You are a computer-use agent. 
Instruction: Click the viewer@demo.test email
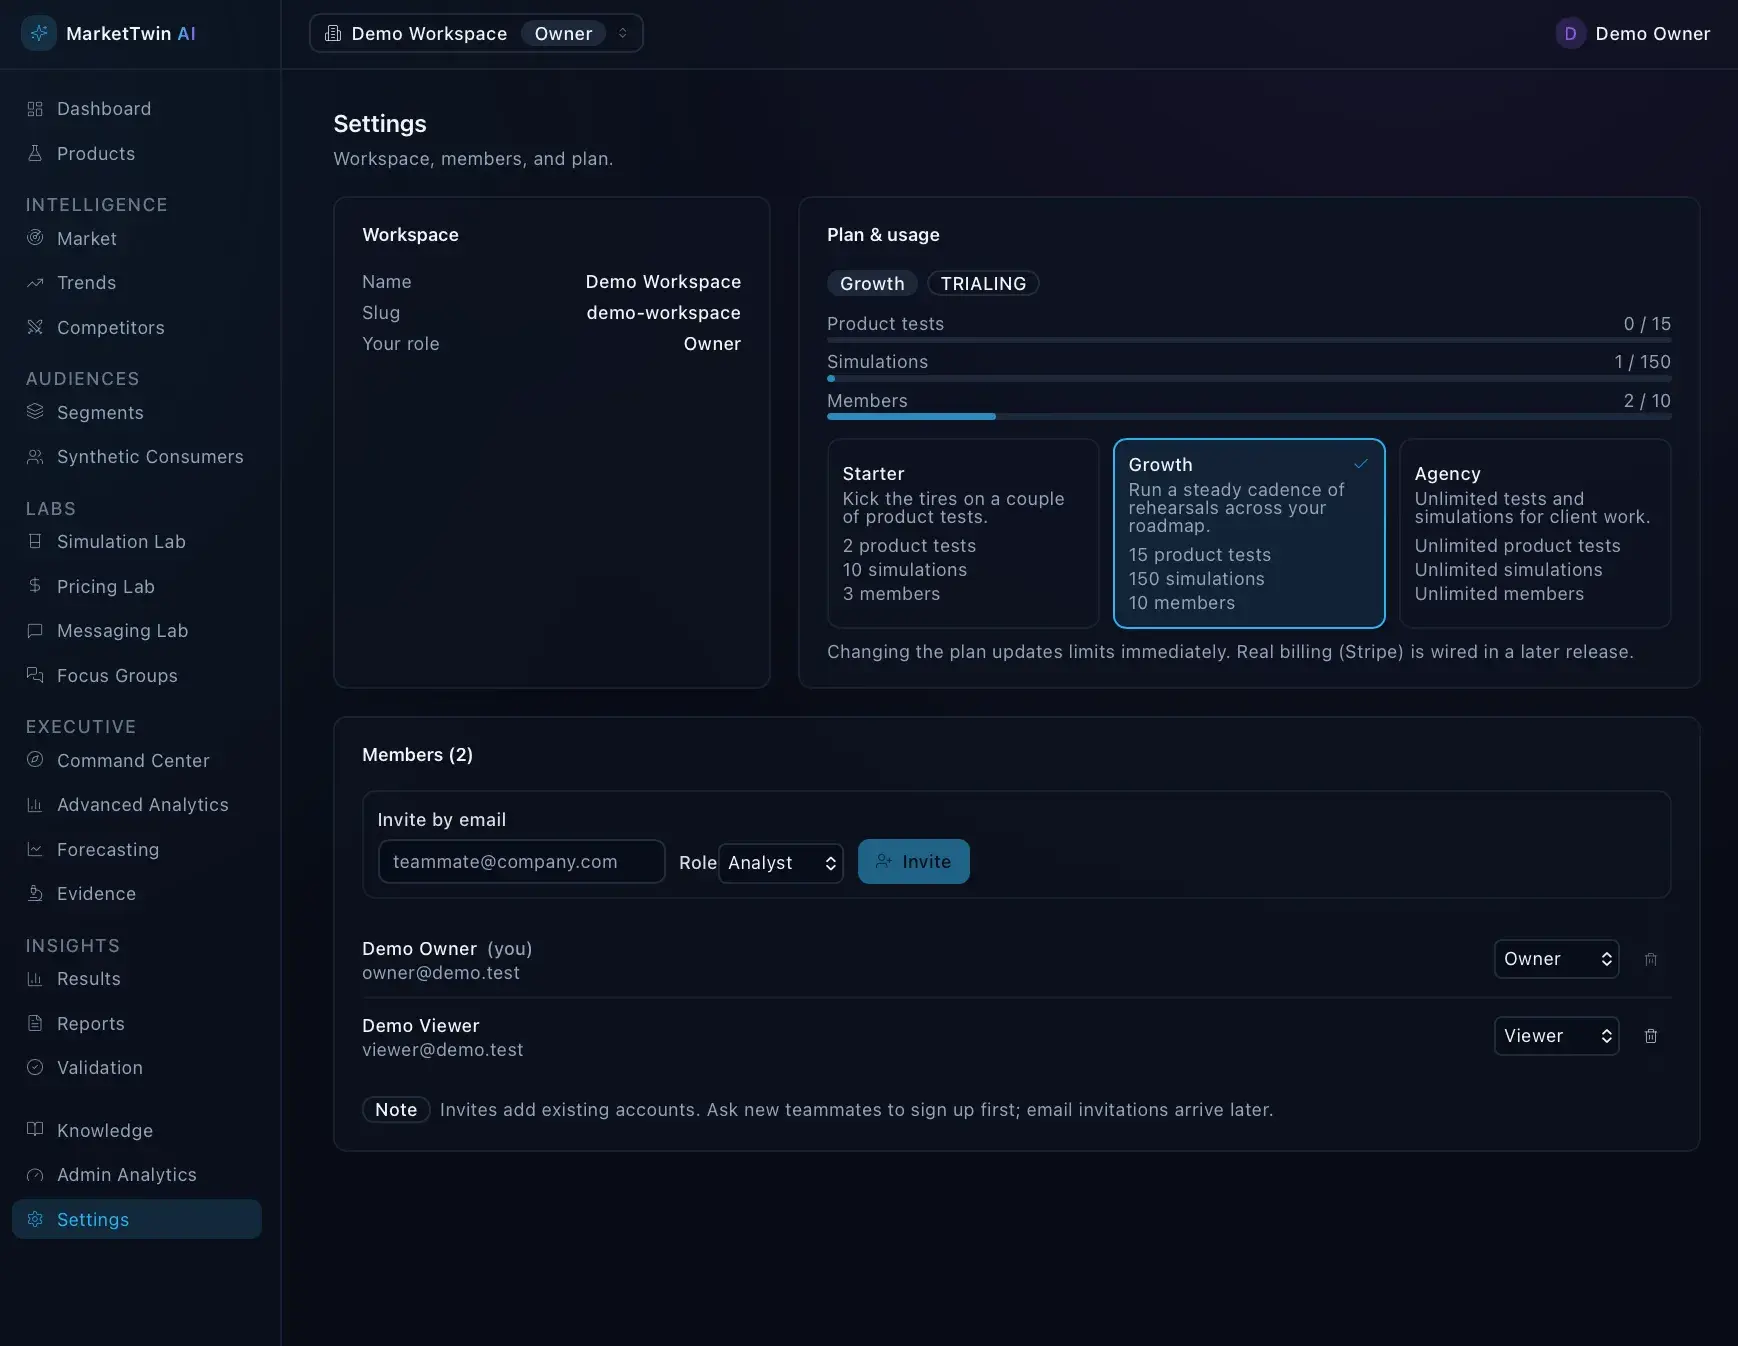[442, 1050]
